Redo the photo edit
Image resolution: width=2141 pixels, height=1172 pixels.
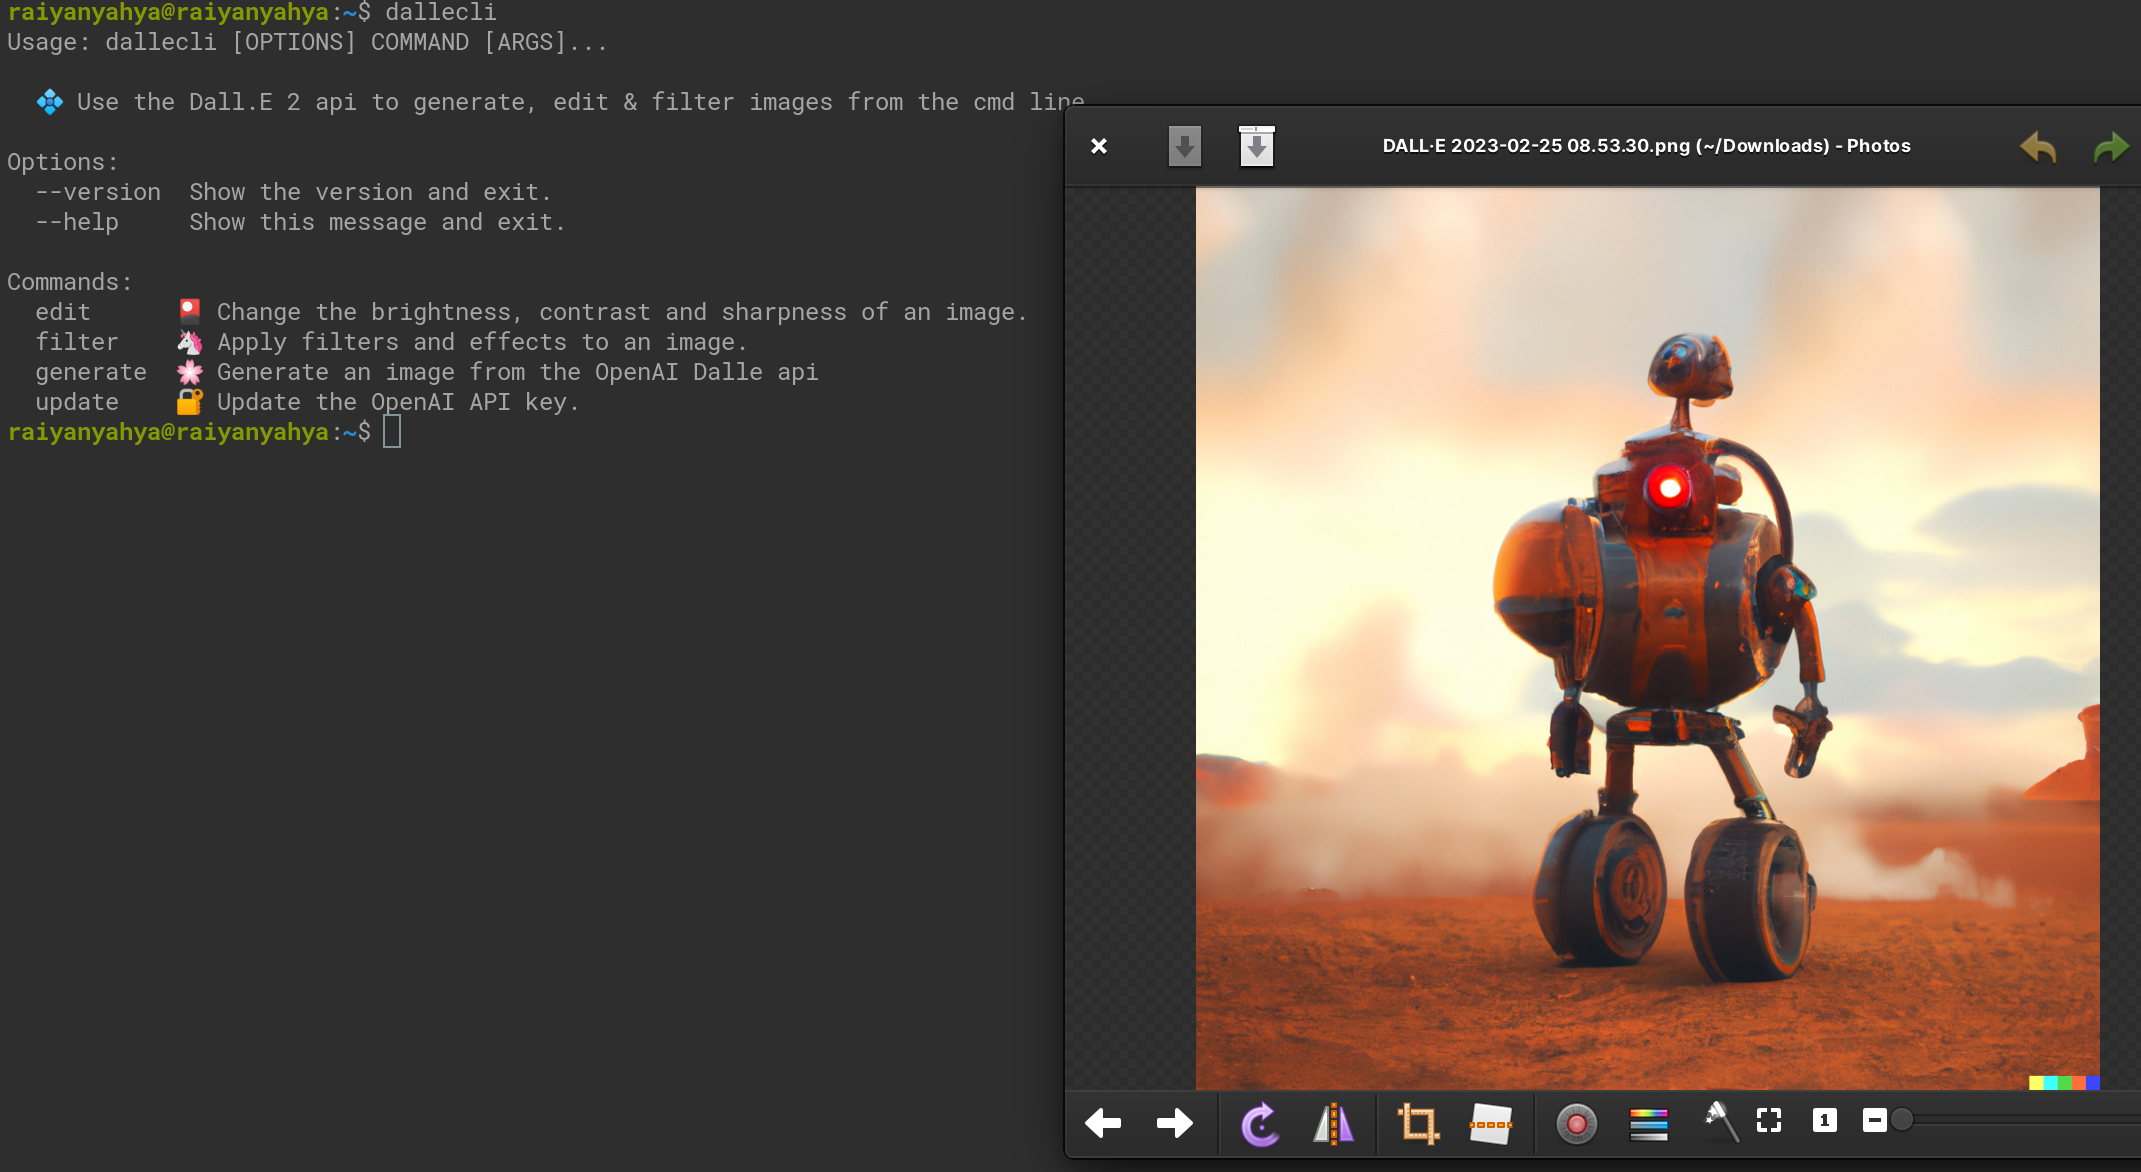pyautogui.click(x=2111, y=147)
